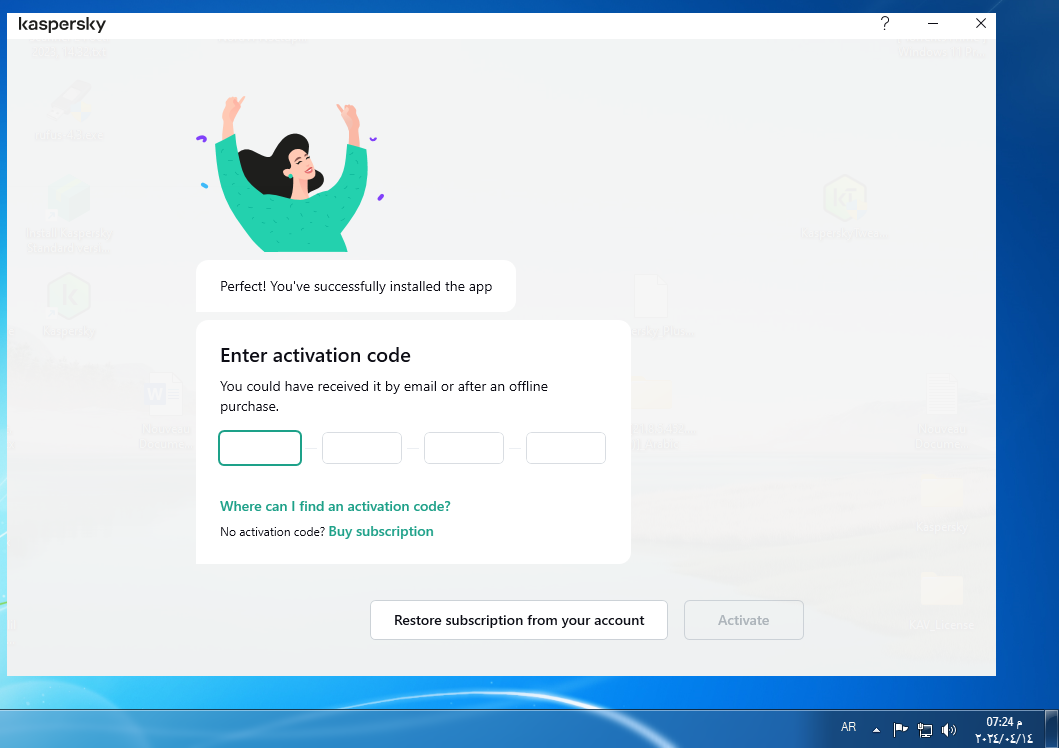The image size is (1059, 748).
Task: Click into the third activation code box
Action: pos(464,448)
